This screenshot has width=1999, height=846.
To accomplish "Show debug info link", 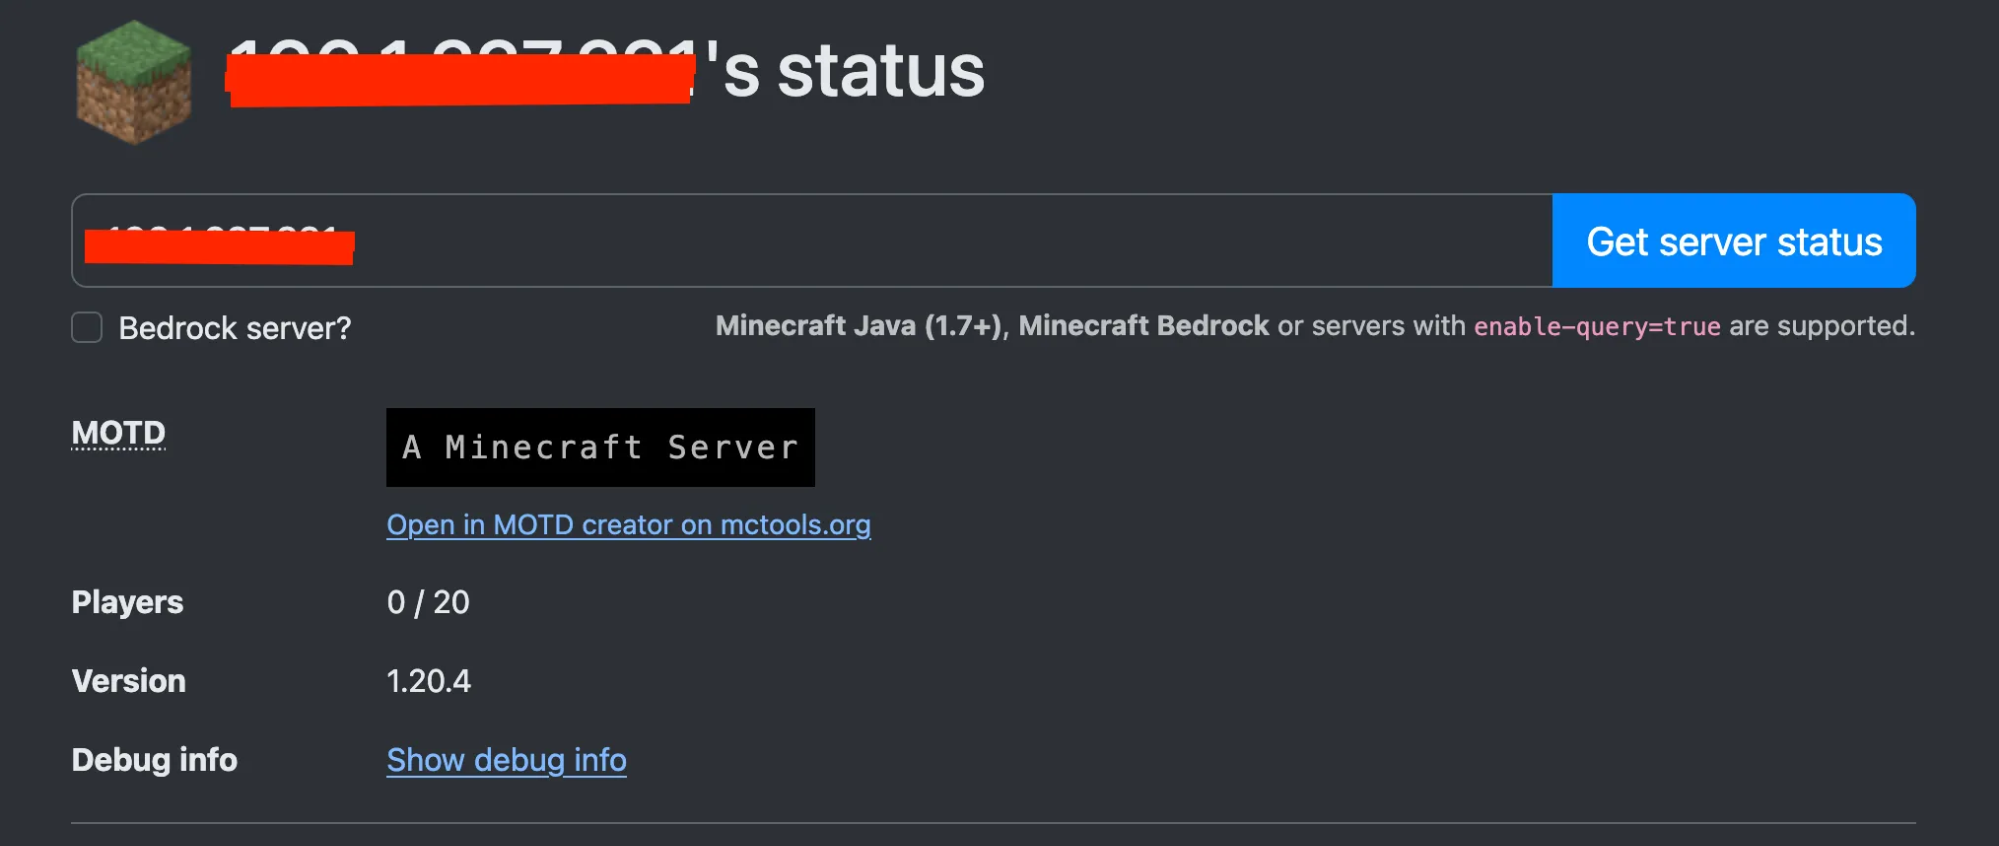I will click(507, 760).
